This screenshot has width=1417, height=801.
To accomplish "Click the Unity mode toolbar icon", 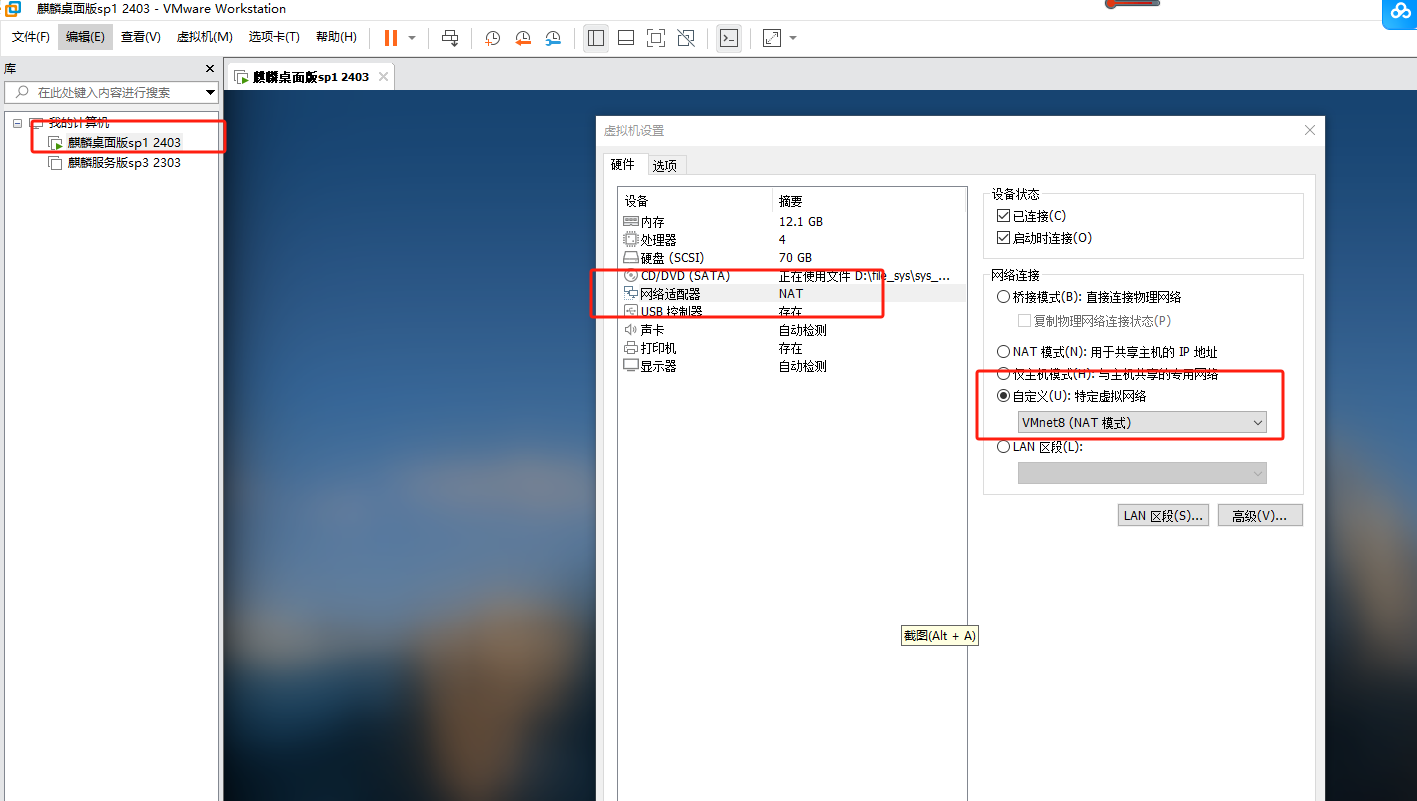I will 686,38.
